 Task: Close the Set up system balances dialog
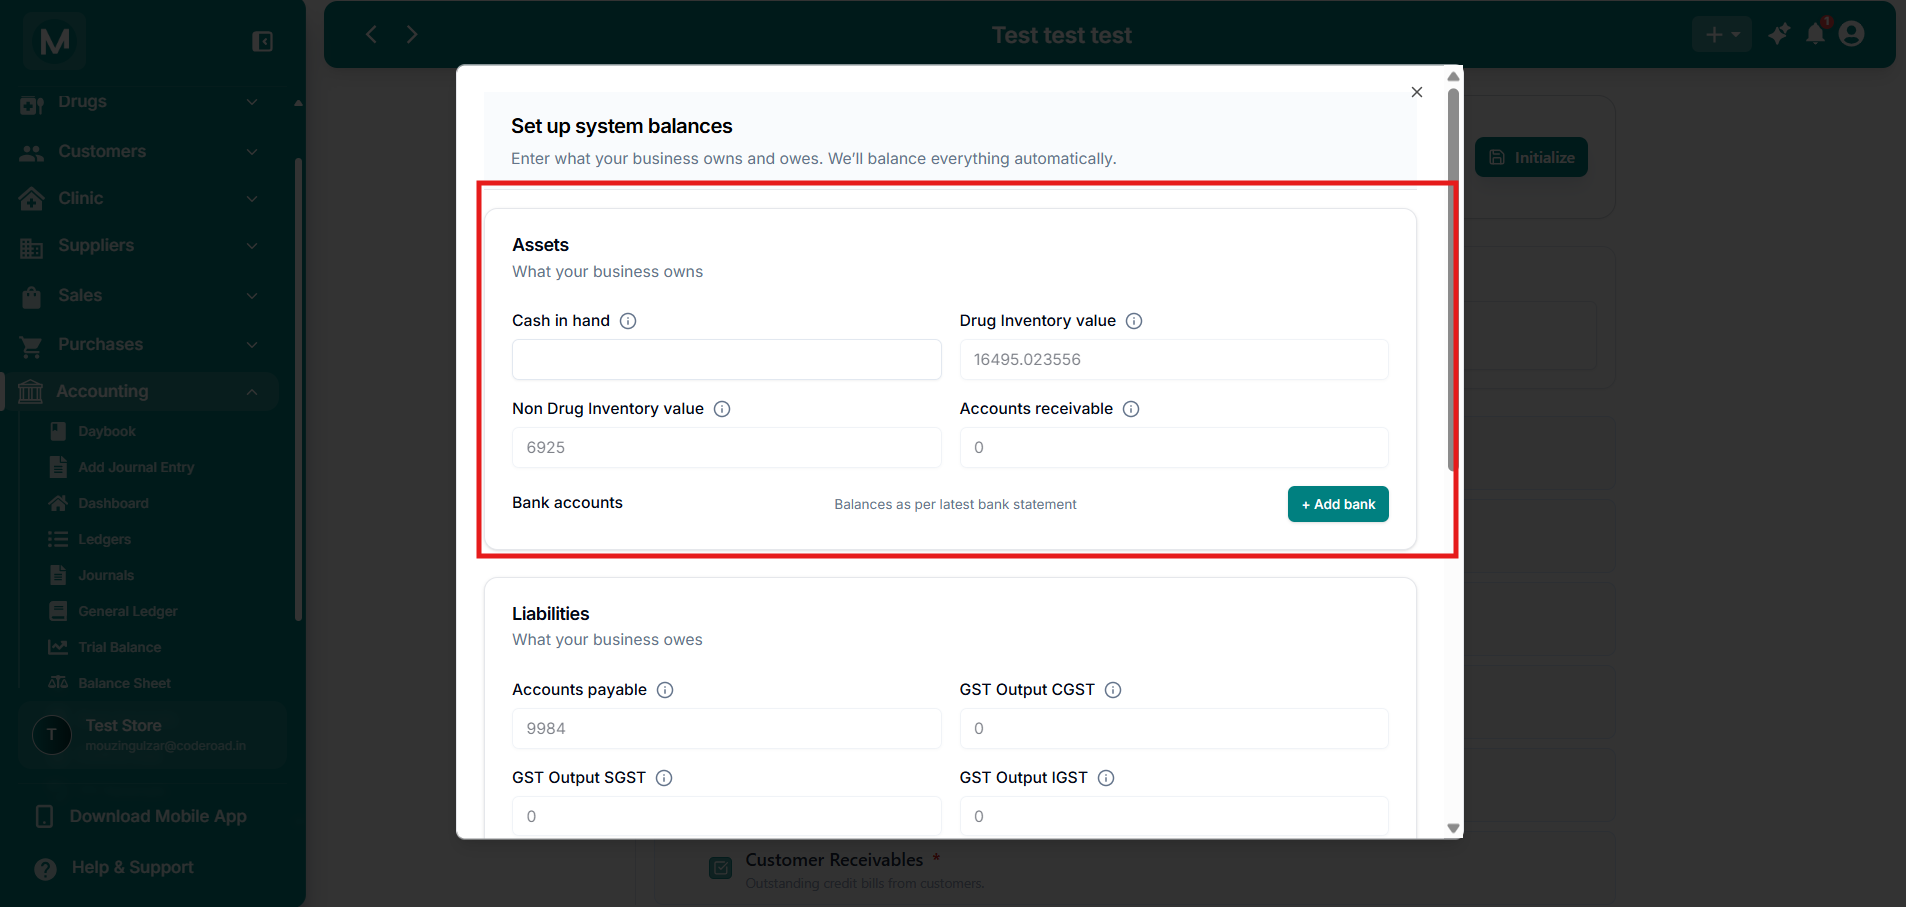(x=1417, y=92)
